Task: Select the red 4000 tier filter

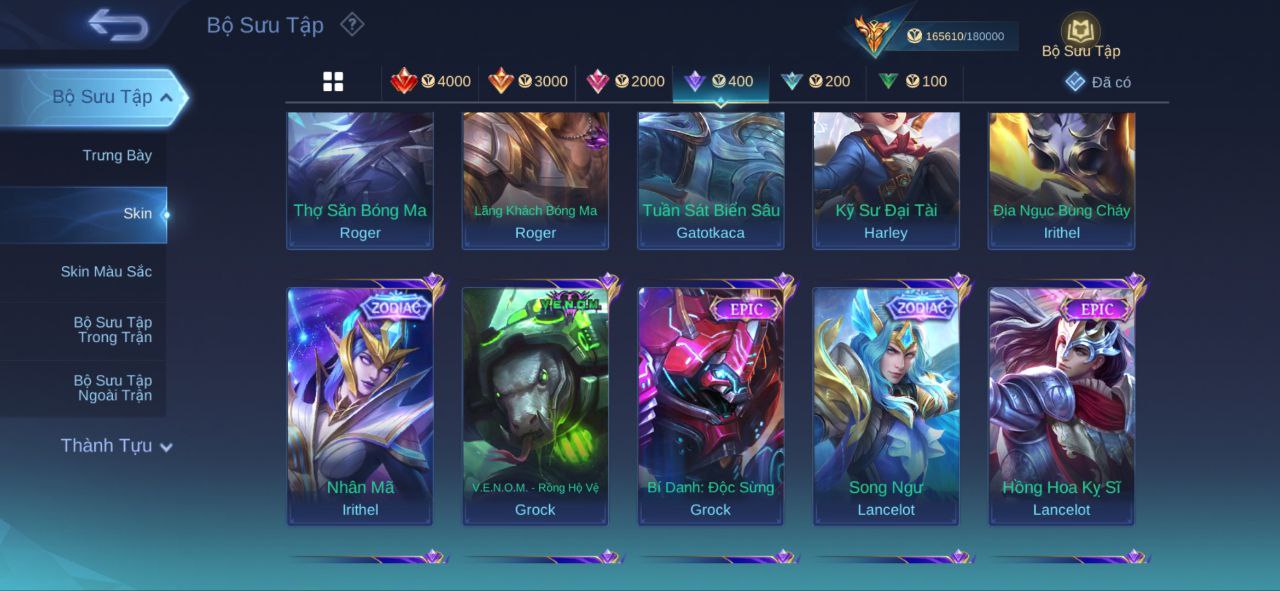Action: point(431,81)
